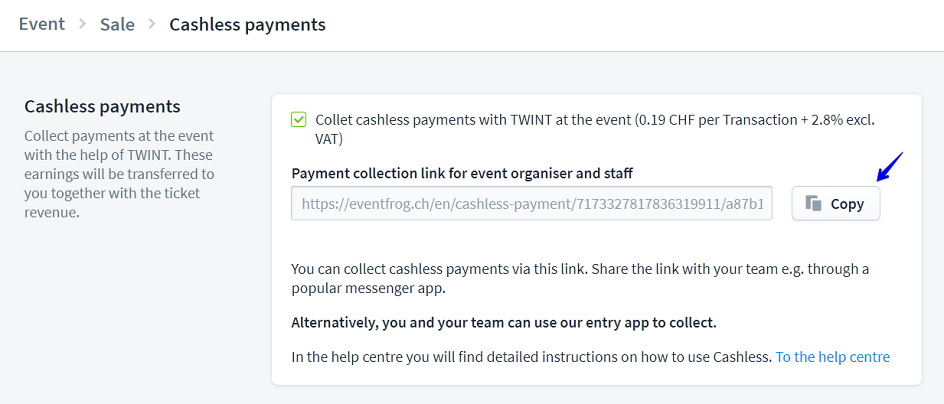944x404 pixels.
Task: Click the copy icon beside the link
Action: (814, 204)
